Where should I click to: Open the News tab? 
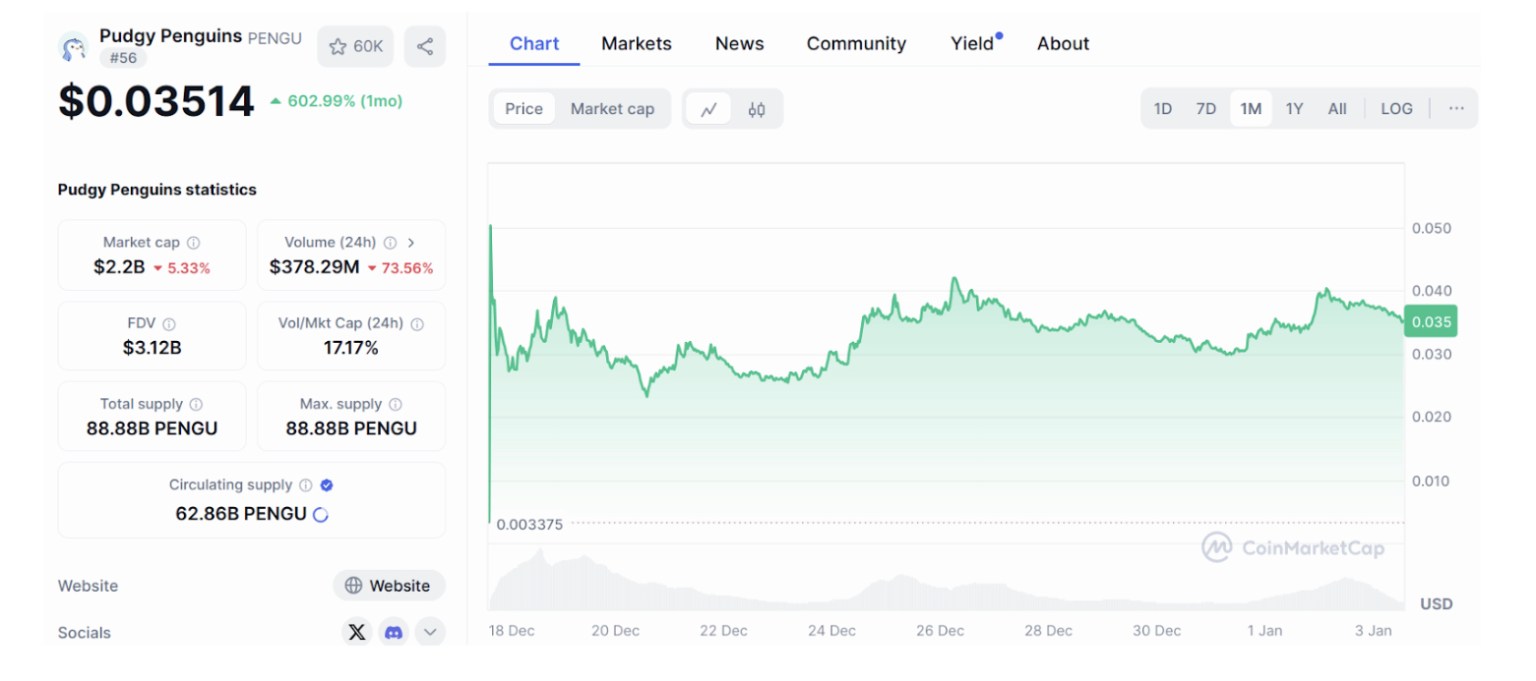[x=739, y=44]
